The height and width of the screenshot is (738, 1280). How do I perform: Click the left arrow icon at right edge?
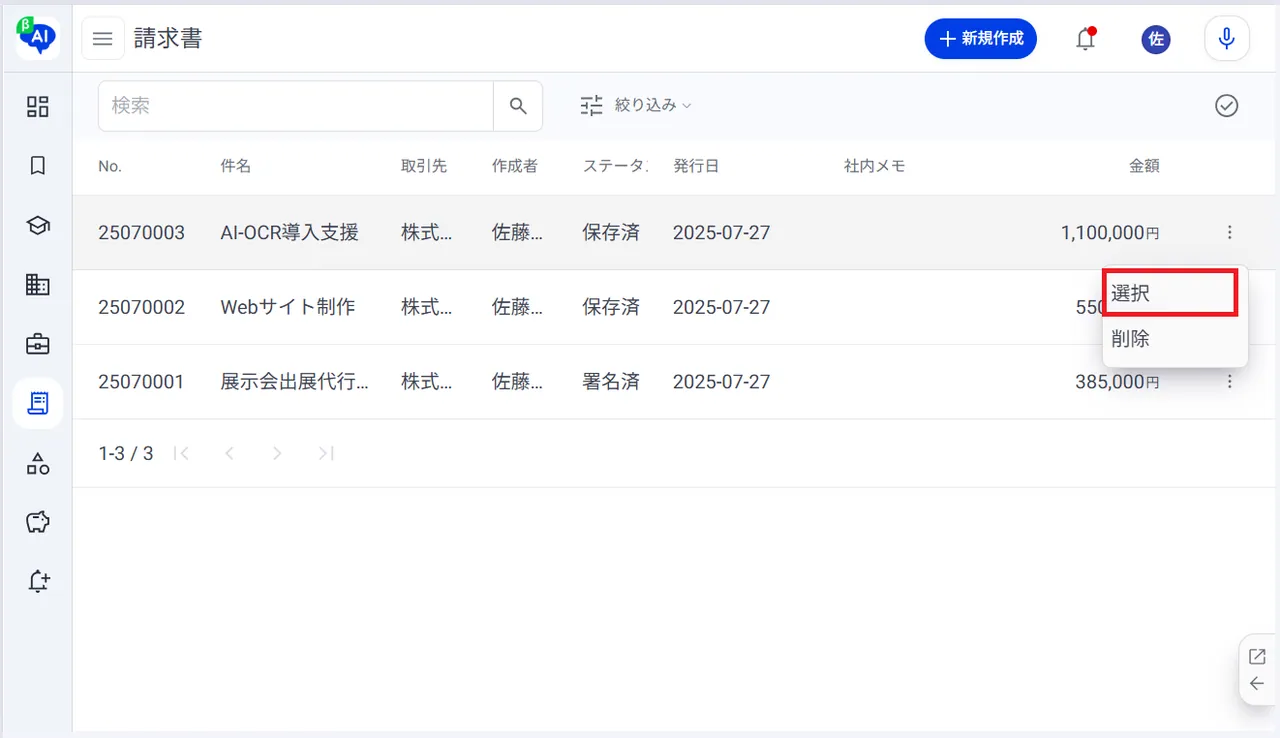point(1257,684)
